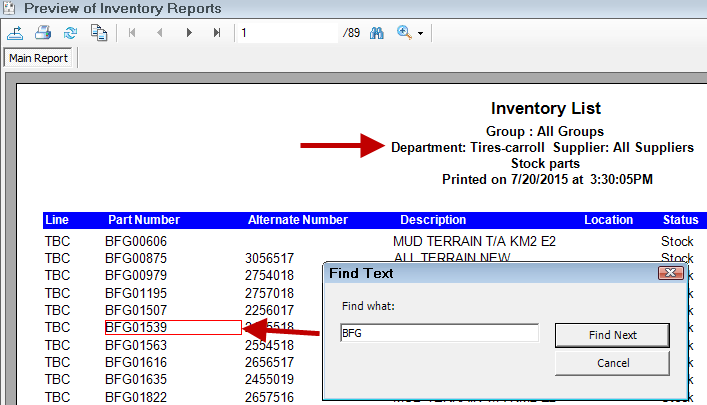Click the page number field

tap(288, 33)
